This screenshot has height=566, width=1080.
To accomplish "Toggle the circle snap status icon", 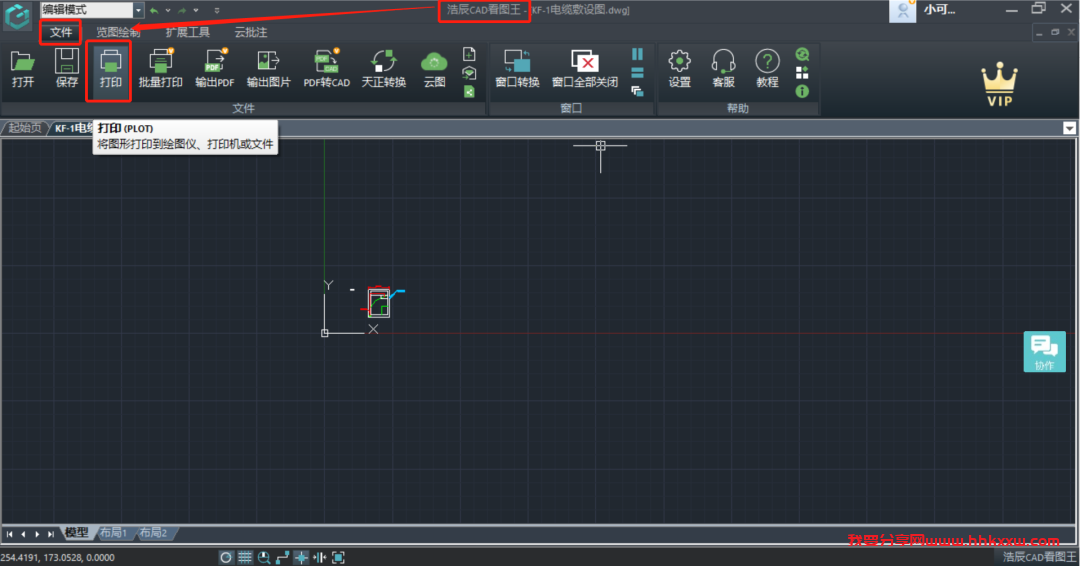I will point(226,557).
